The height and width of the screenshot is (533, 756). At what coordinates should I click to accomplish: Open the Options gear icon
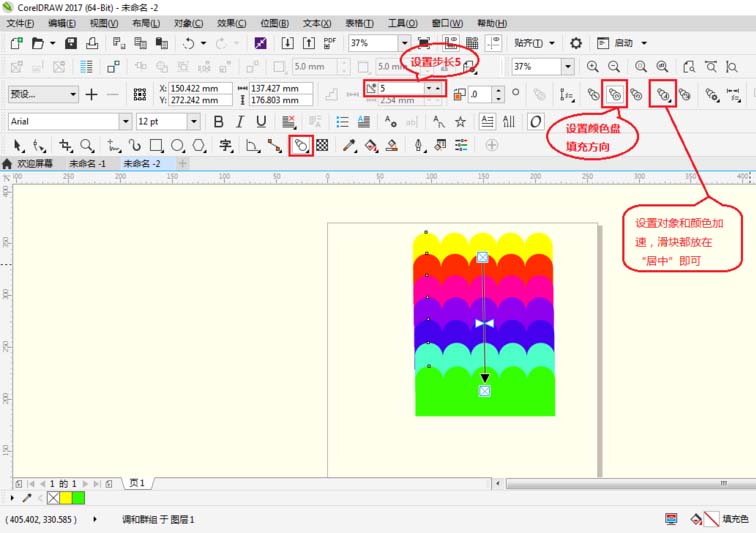[x=576, y=43]
